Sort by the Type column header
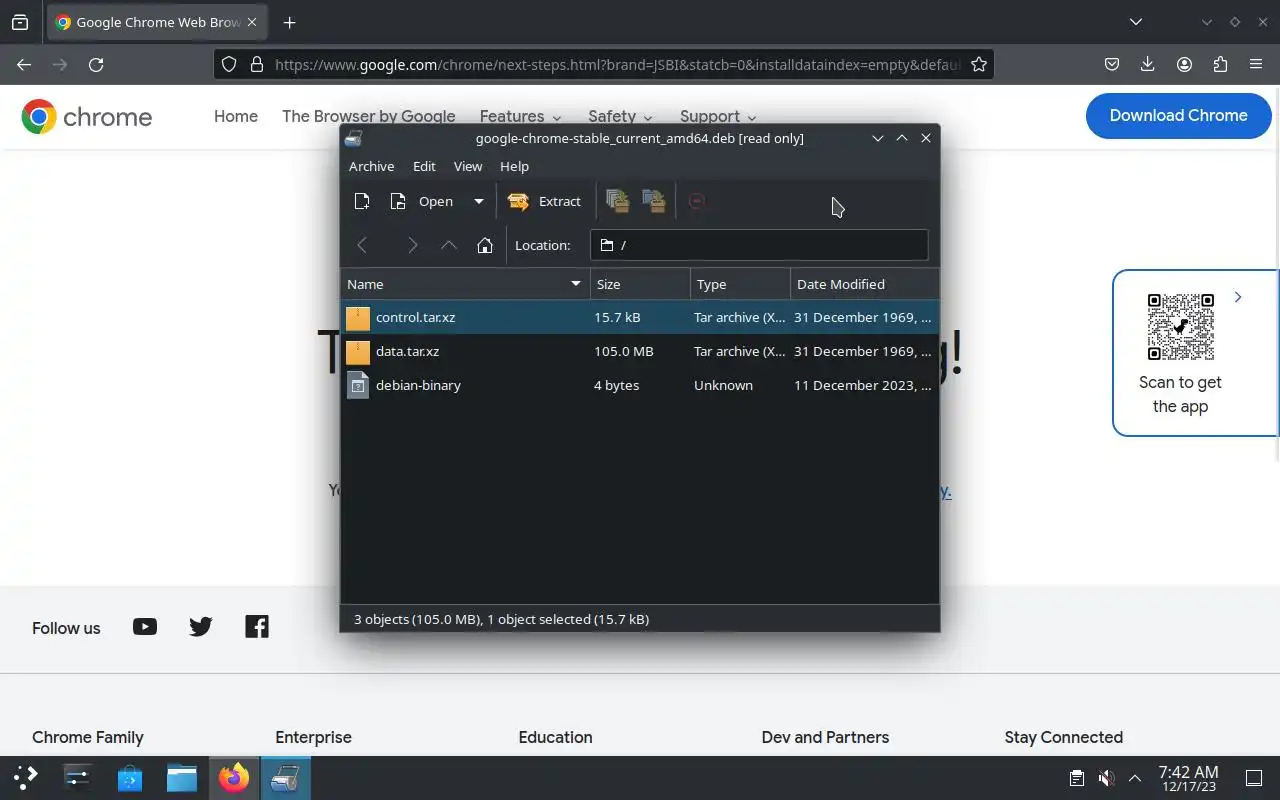 click(x=740, y=284)
